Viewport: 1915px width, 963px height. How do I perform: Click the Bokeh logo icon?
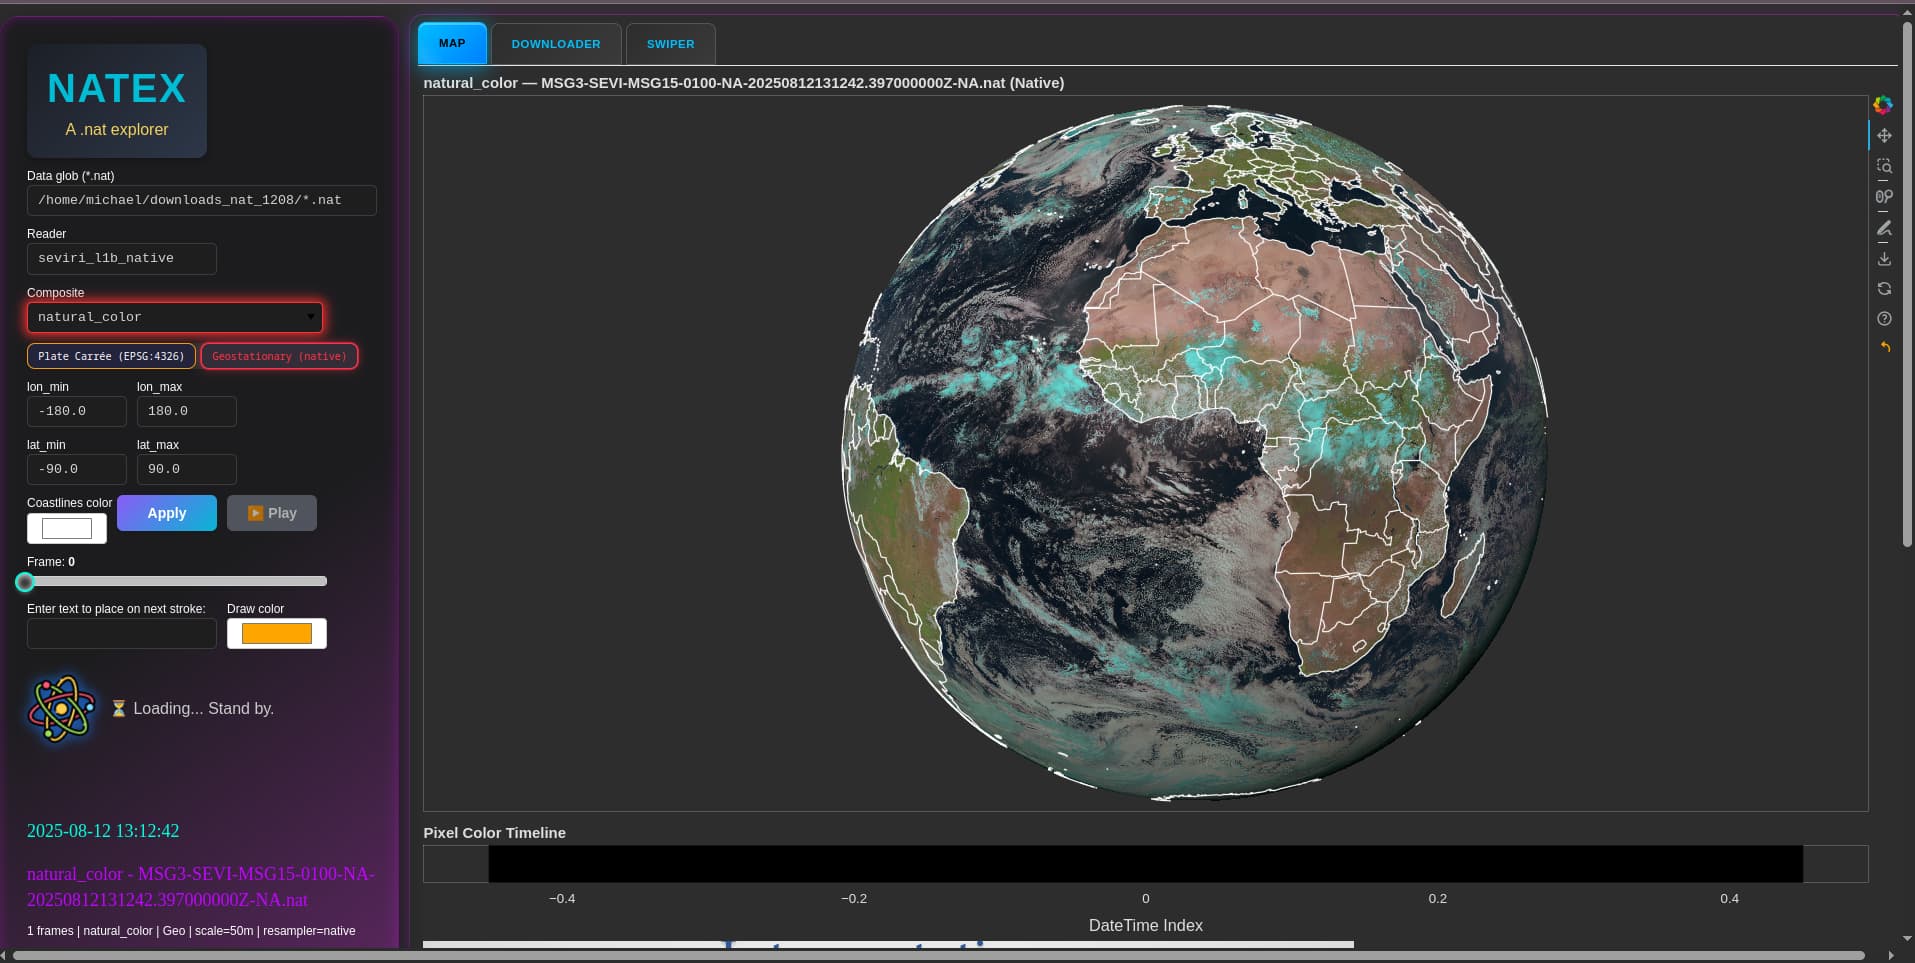(x=1883, y=105)
